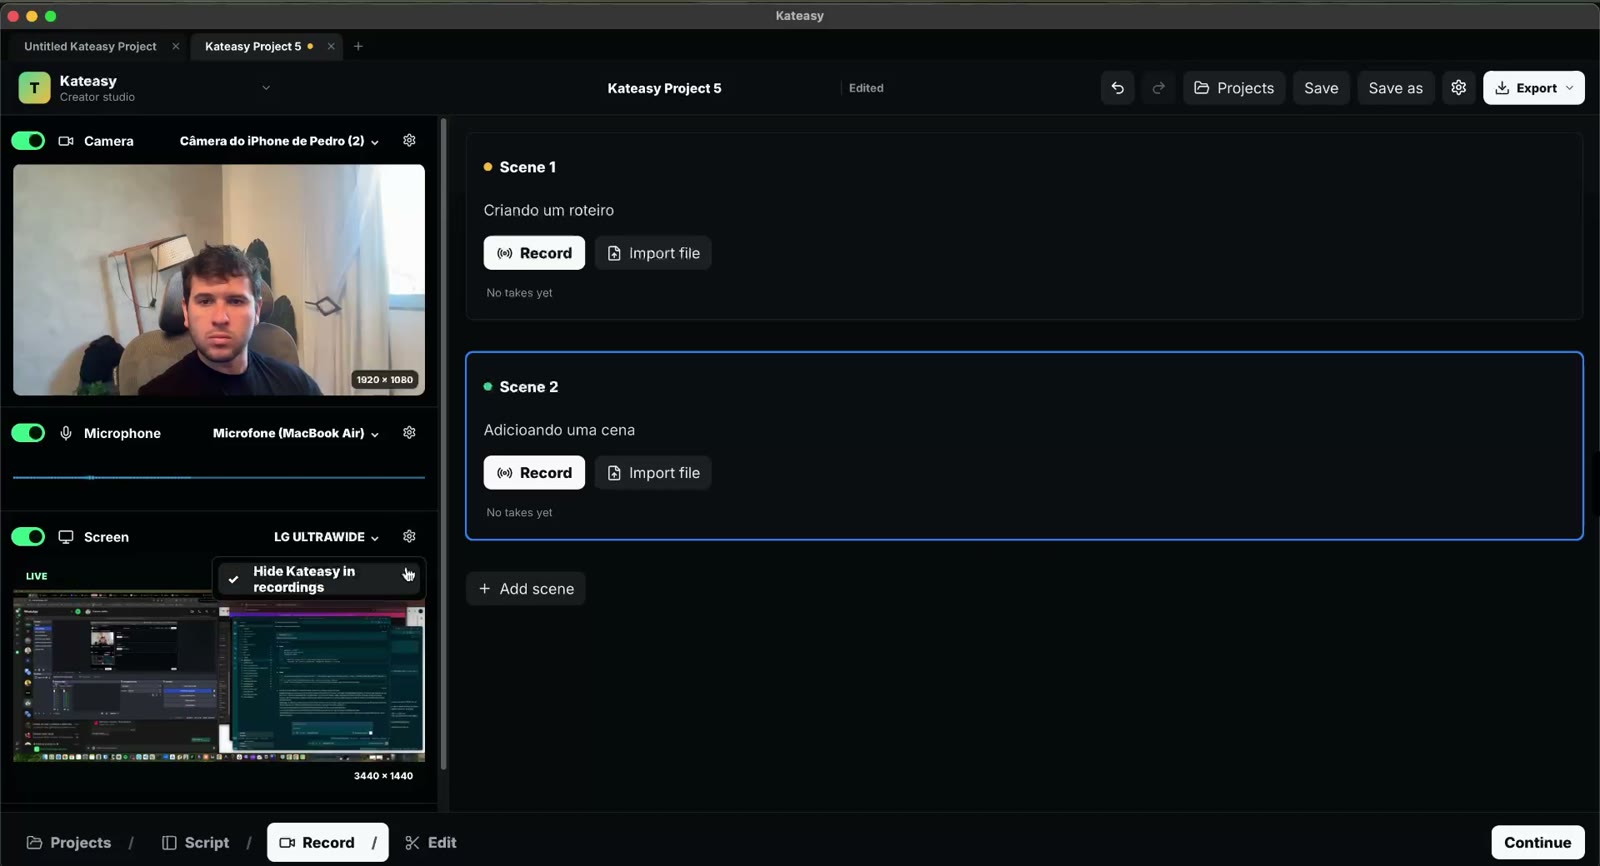Close the Untitled Kateasy Project tab
The image size is (1600, 866).
click(176, 46)
